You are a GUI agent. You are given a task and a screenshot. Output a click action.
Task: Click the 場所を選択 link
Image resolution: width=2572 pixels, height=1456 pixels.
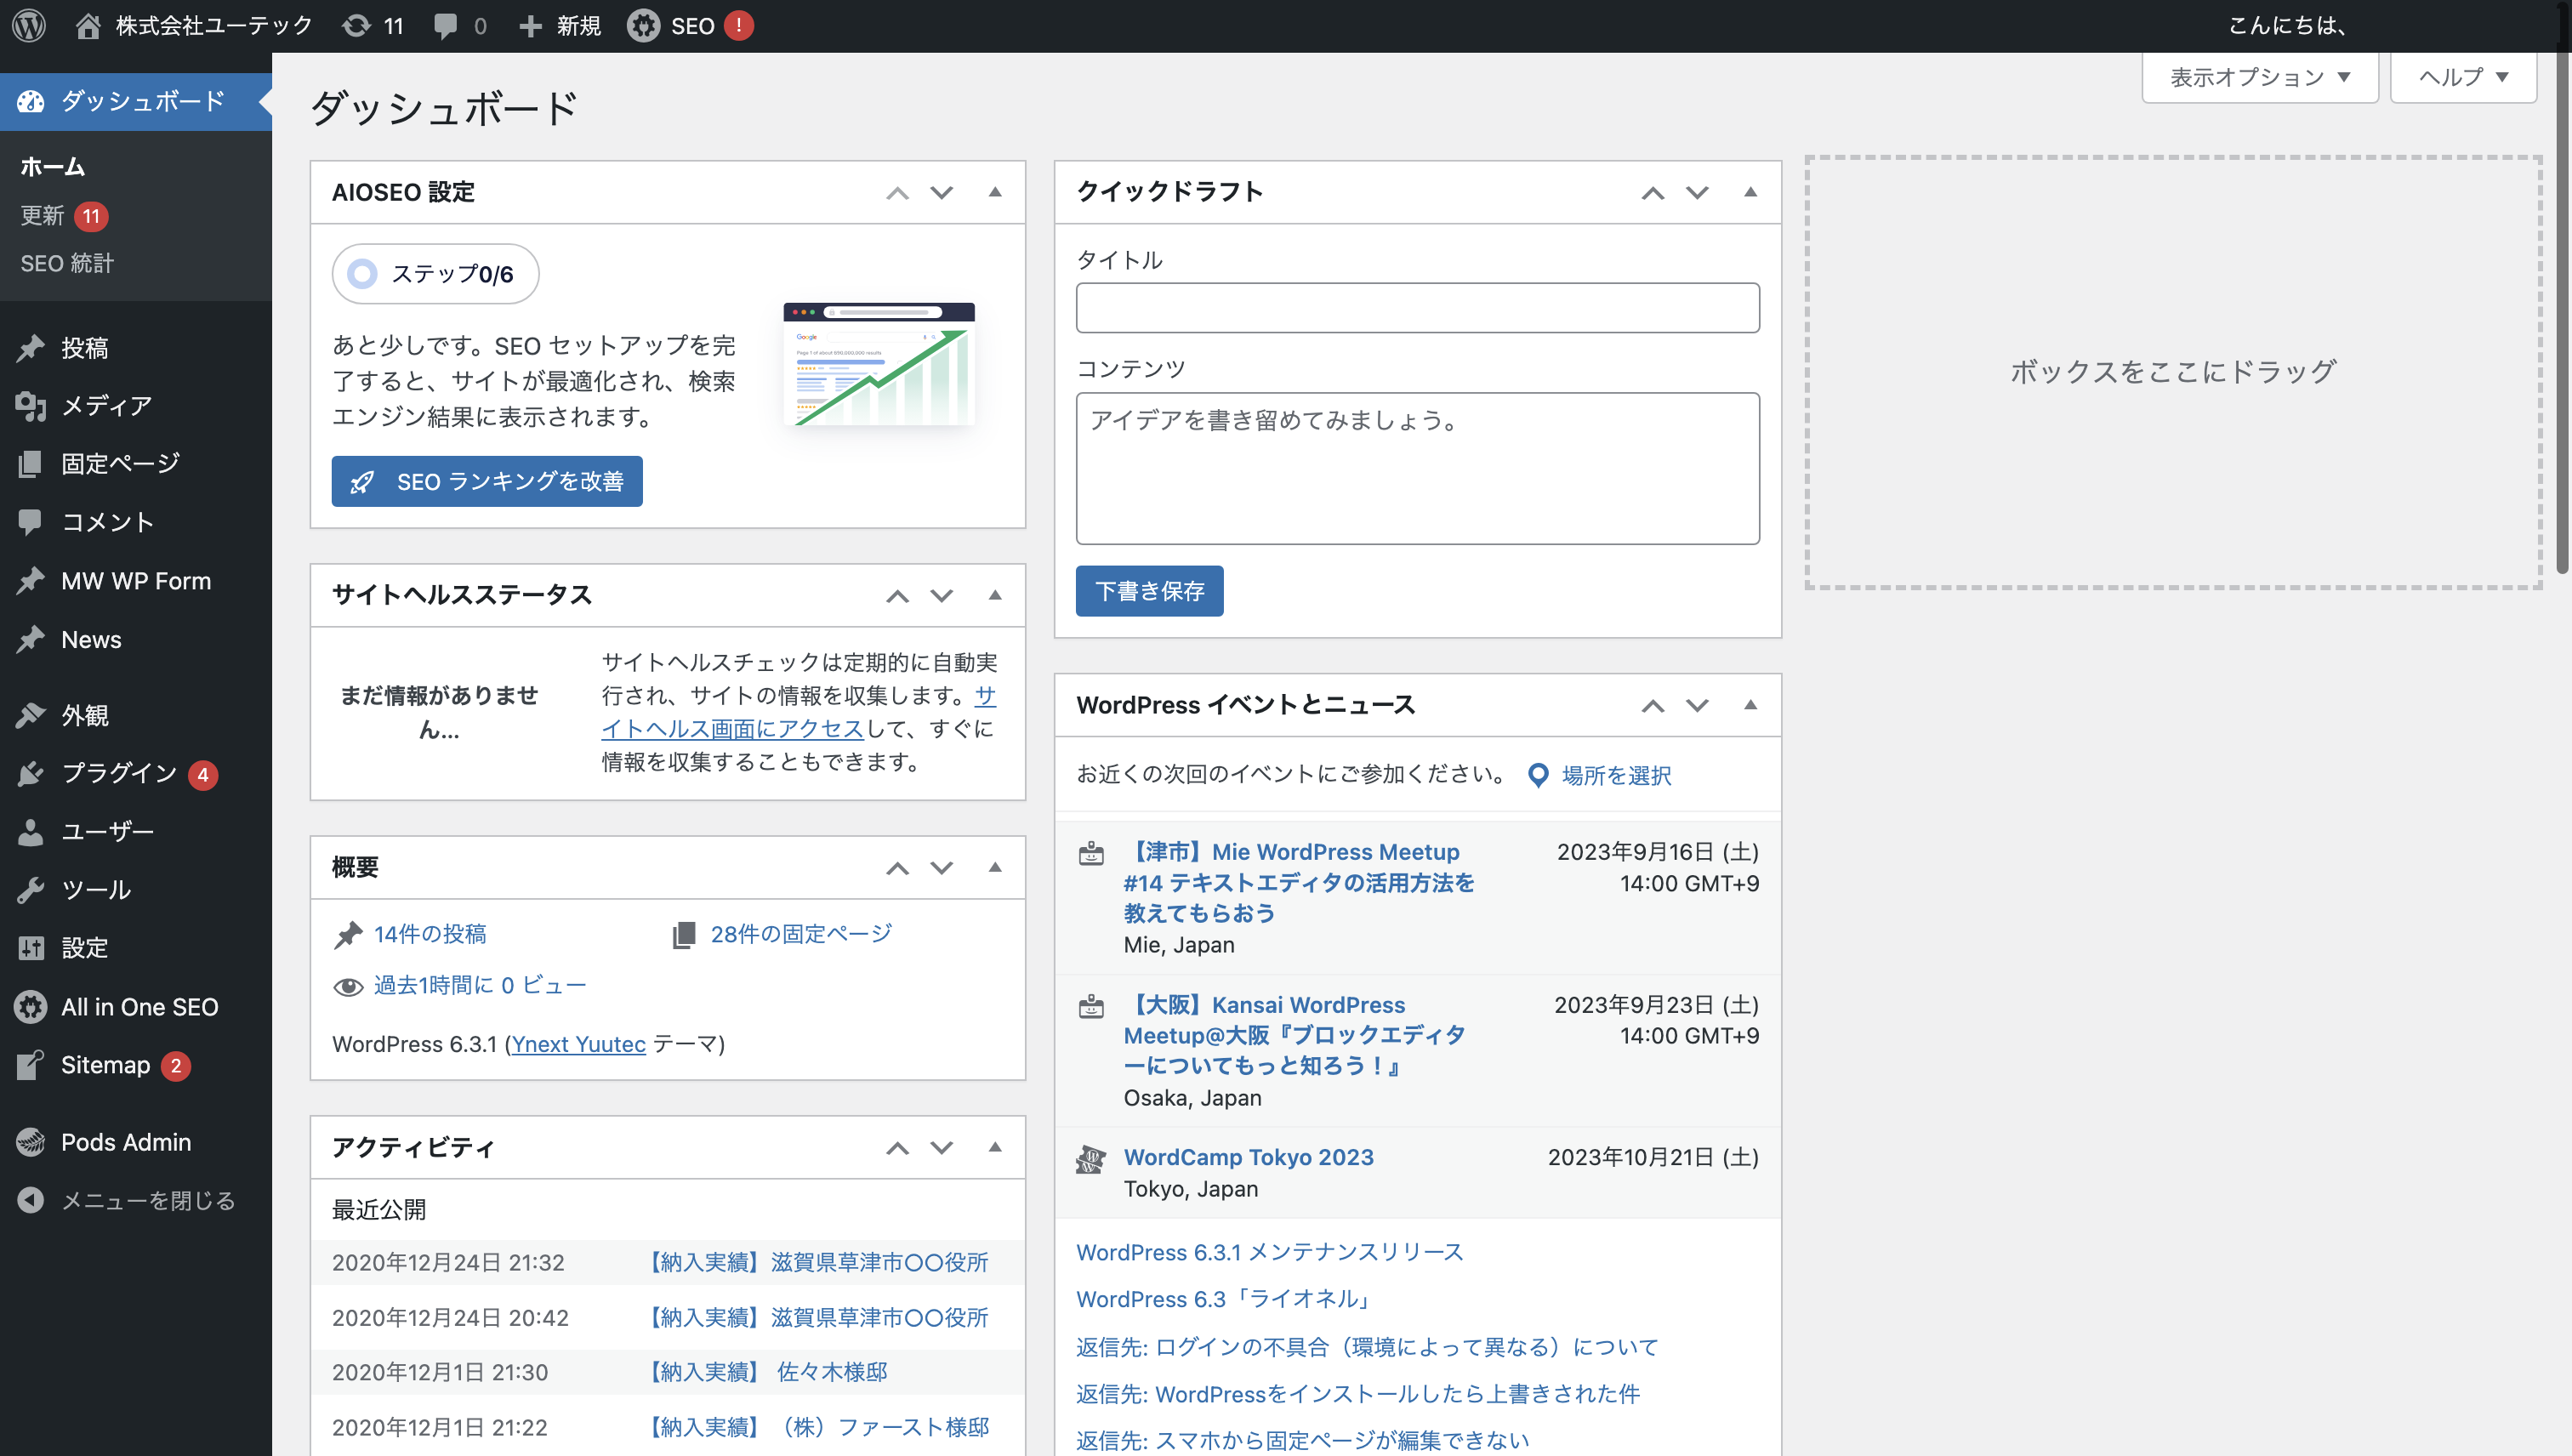tap(1616, 775)
